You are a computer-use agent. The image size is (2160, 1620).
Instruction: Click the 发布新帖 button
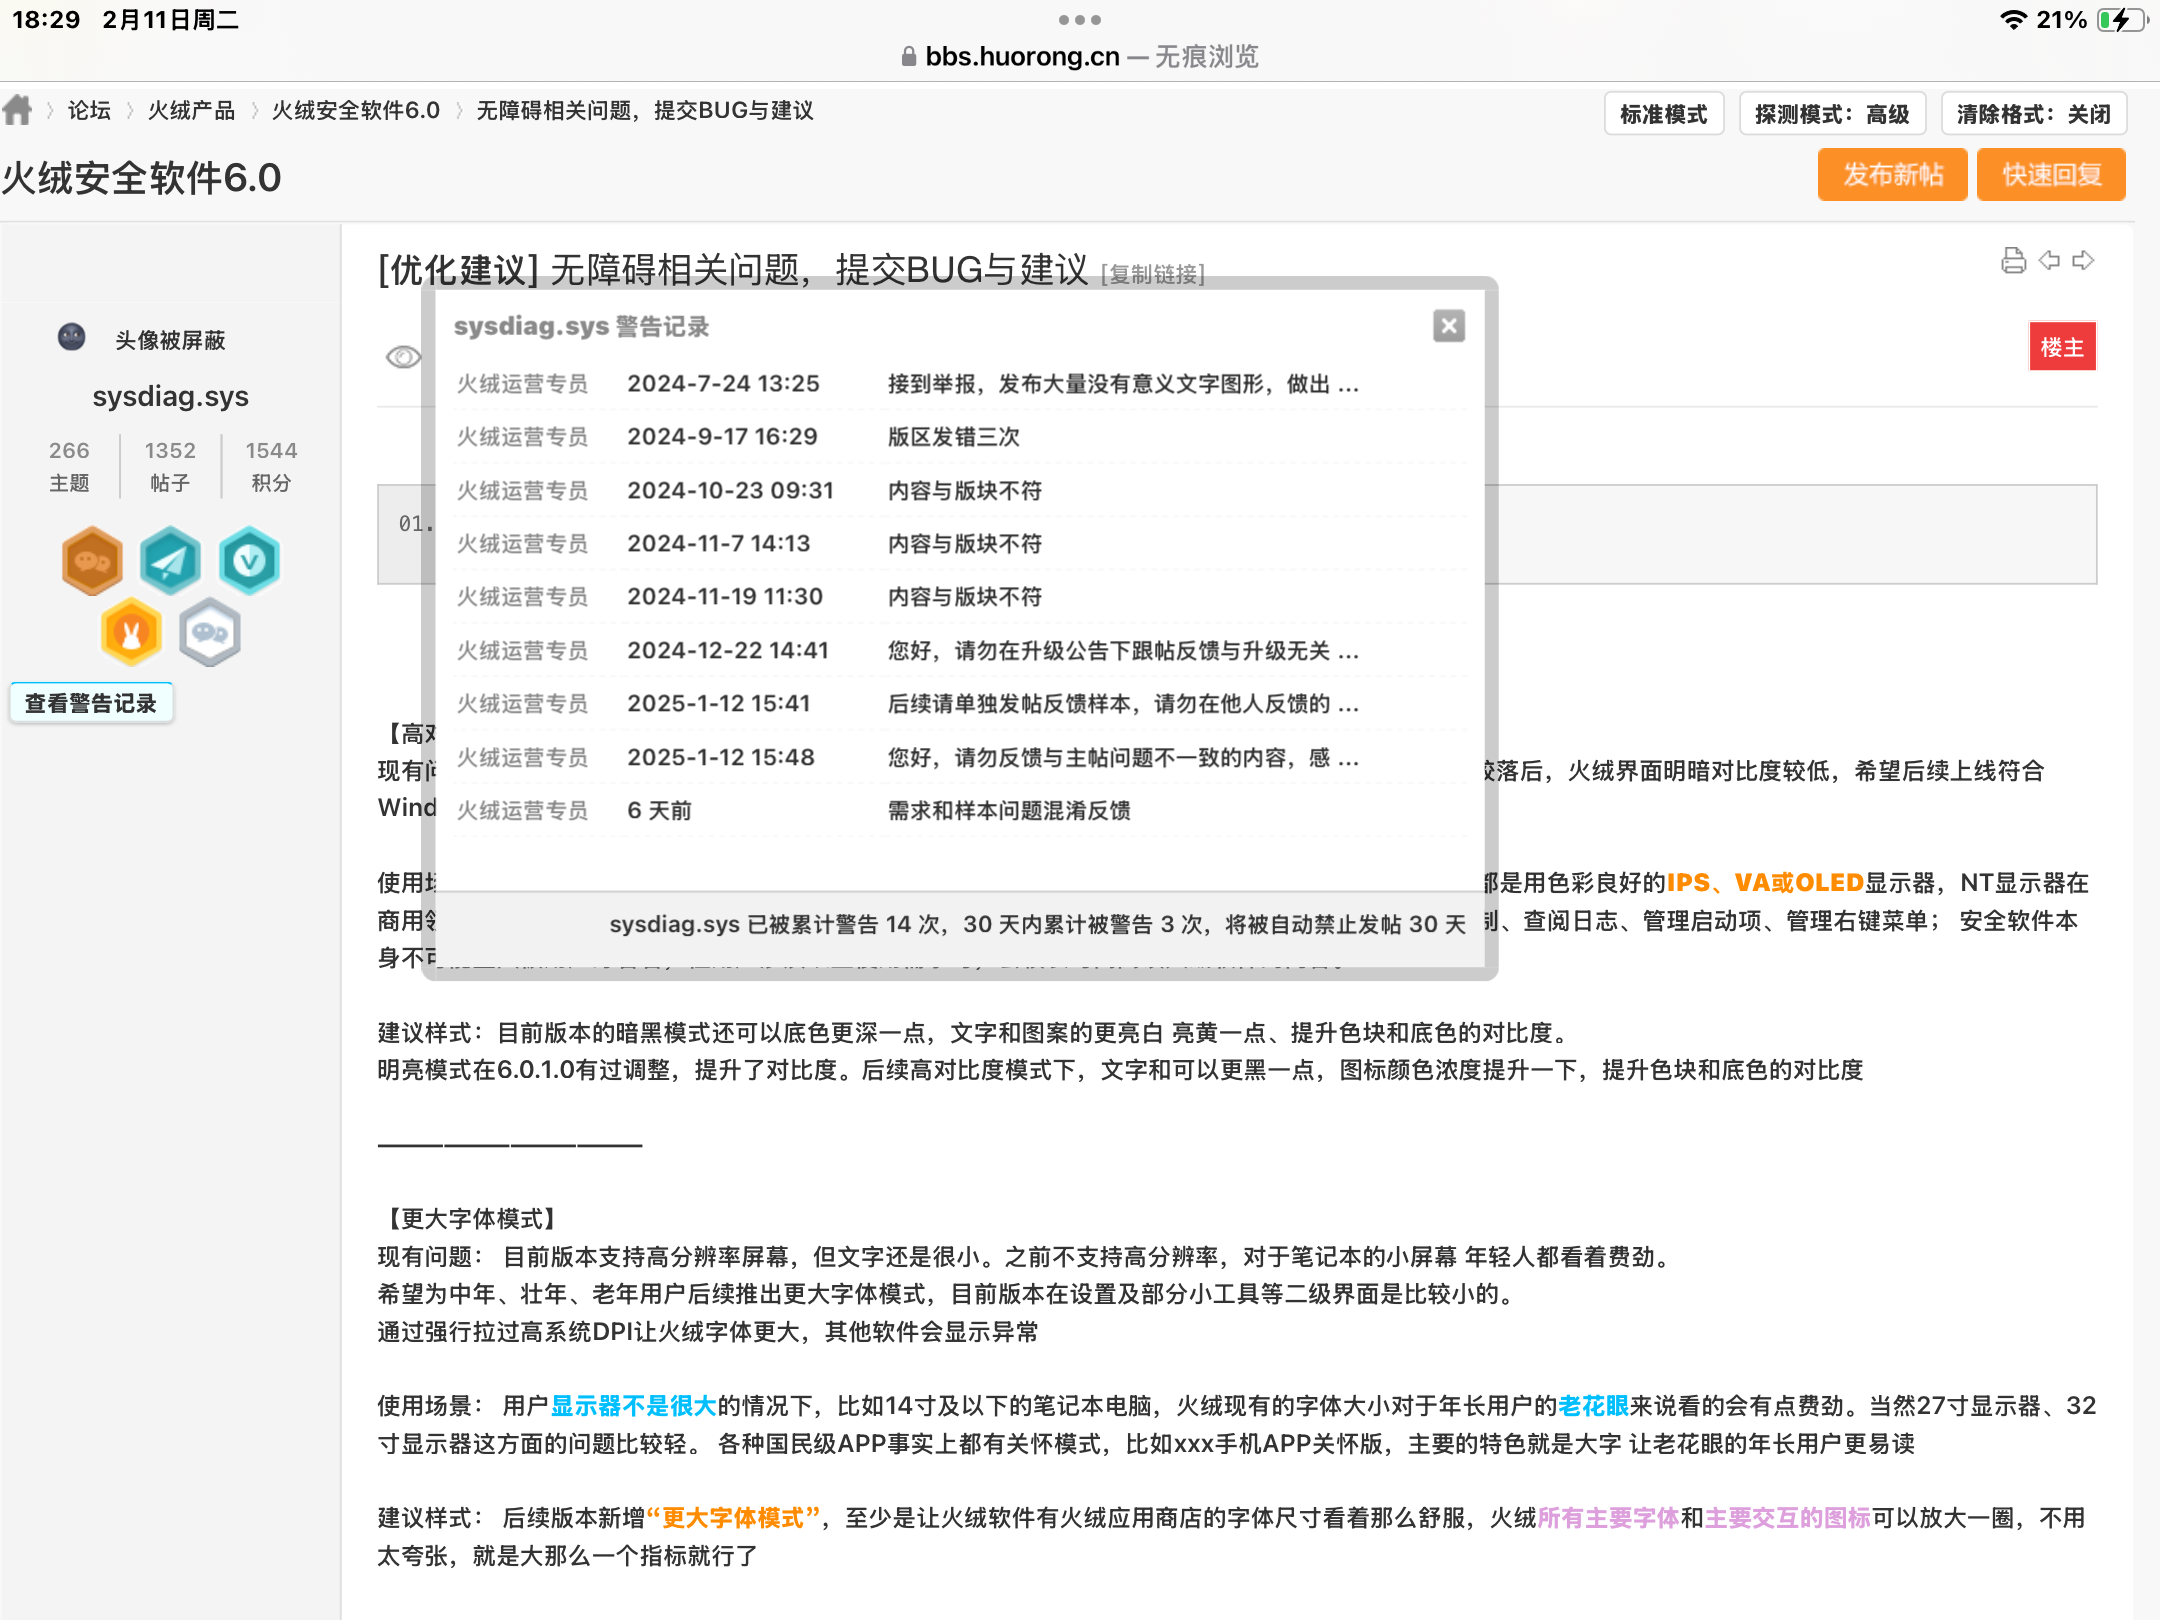pos(1892,175)
